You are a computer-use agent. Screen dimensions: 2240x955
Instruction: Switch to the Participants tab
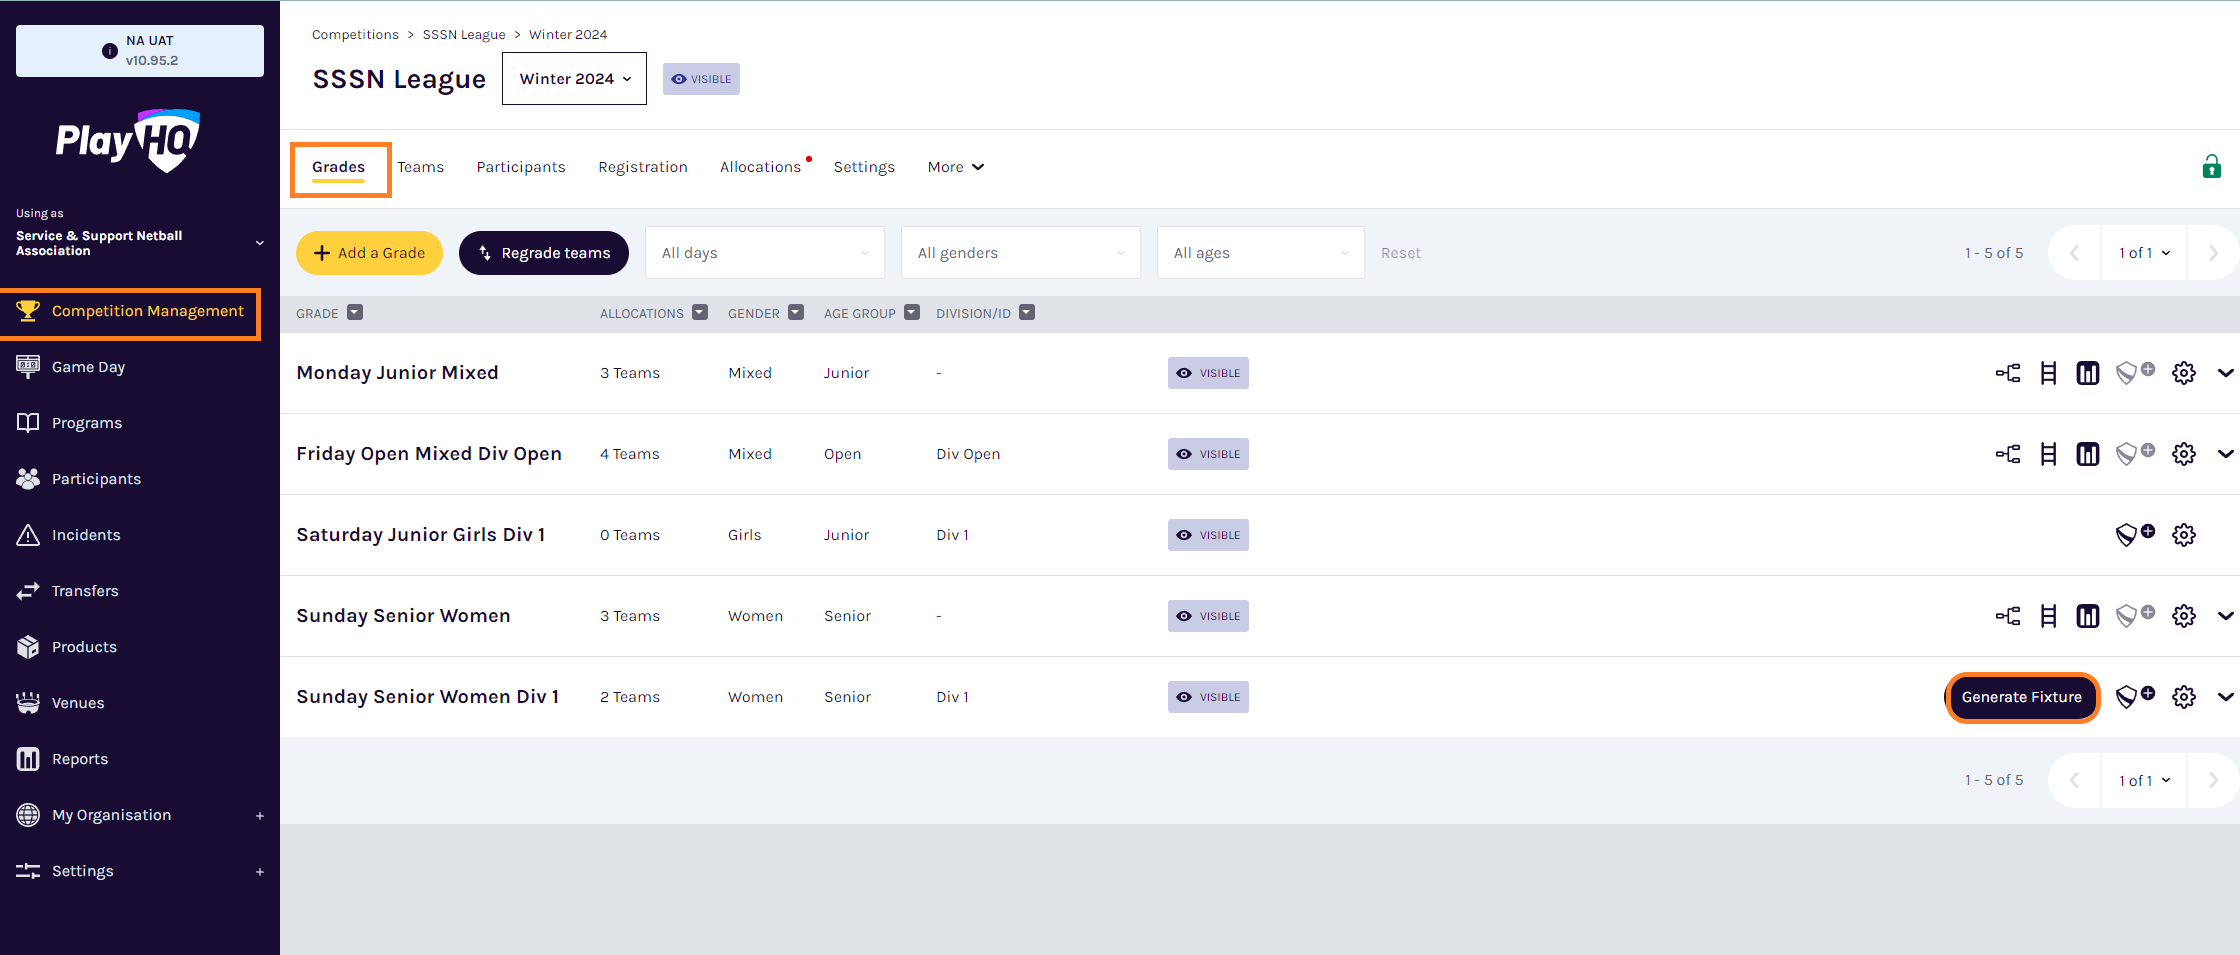521,167
